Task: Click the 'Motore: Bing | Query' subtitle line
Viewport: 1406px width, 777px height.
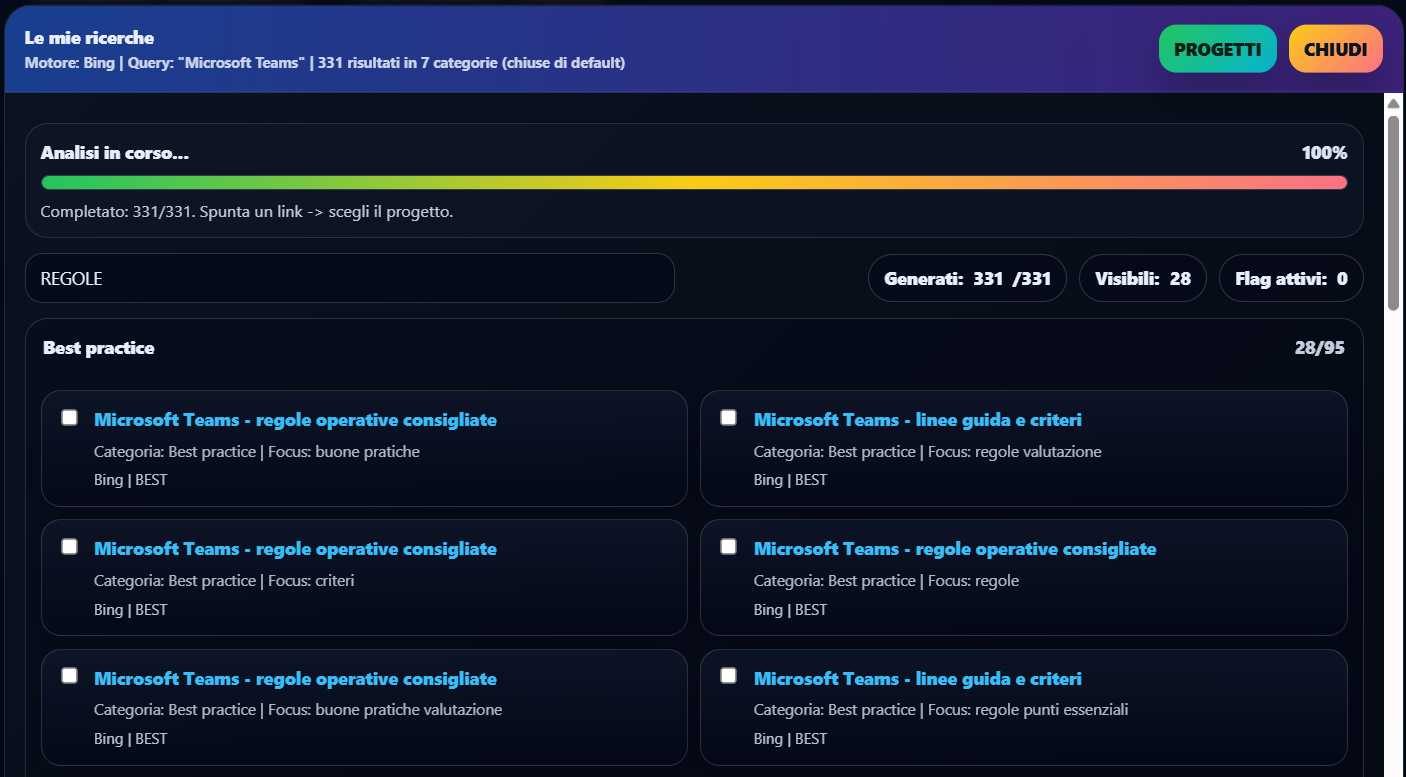Action: [325, 63]
